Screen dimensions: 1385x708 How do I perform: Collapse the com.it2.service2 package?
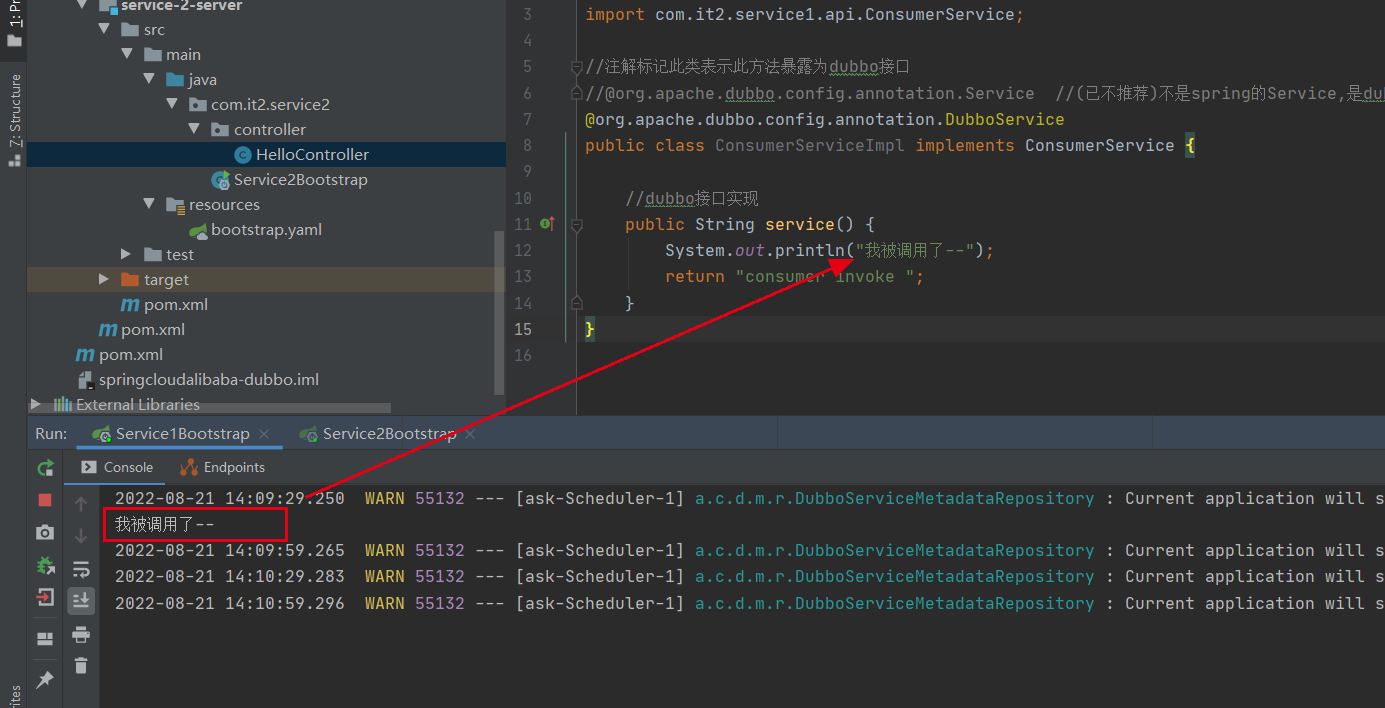point(172,105)
